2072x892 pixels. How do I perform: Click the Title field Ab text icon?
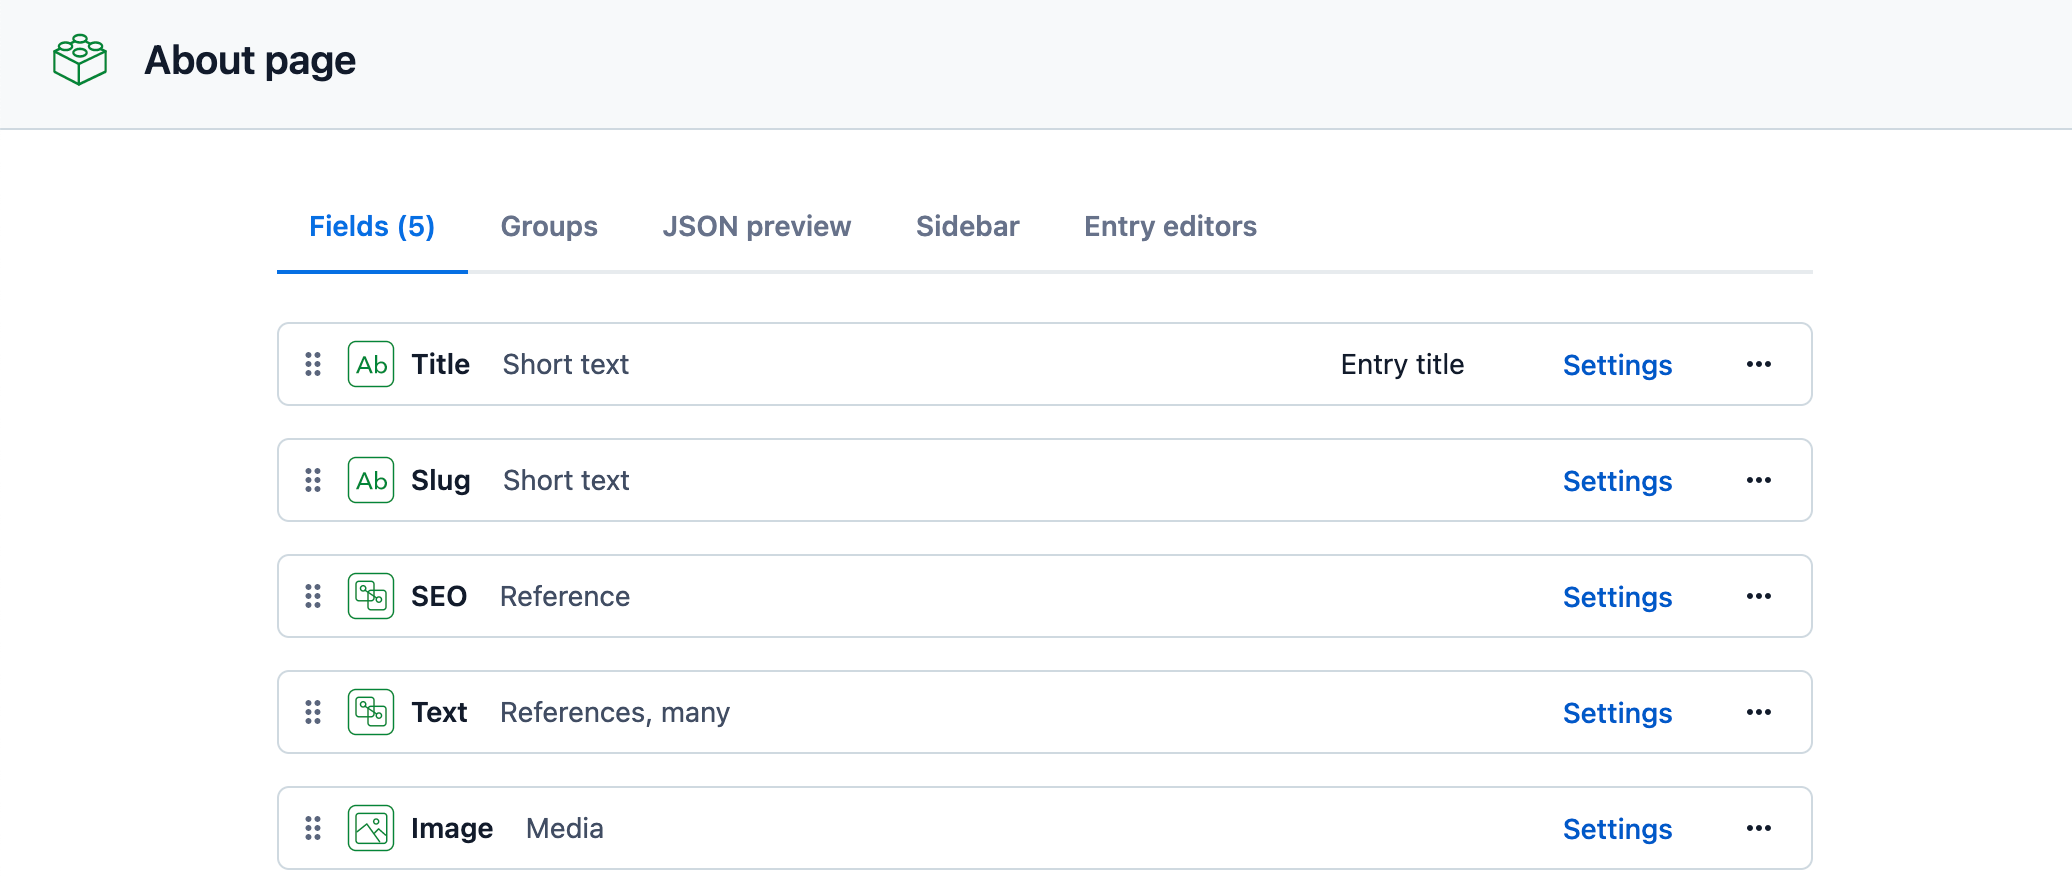click(371, 364)
